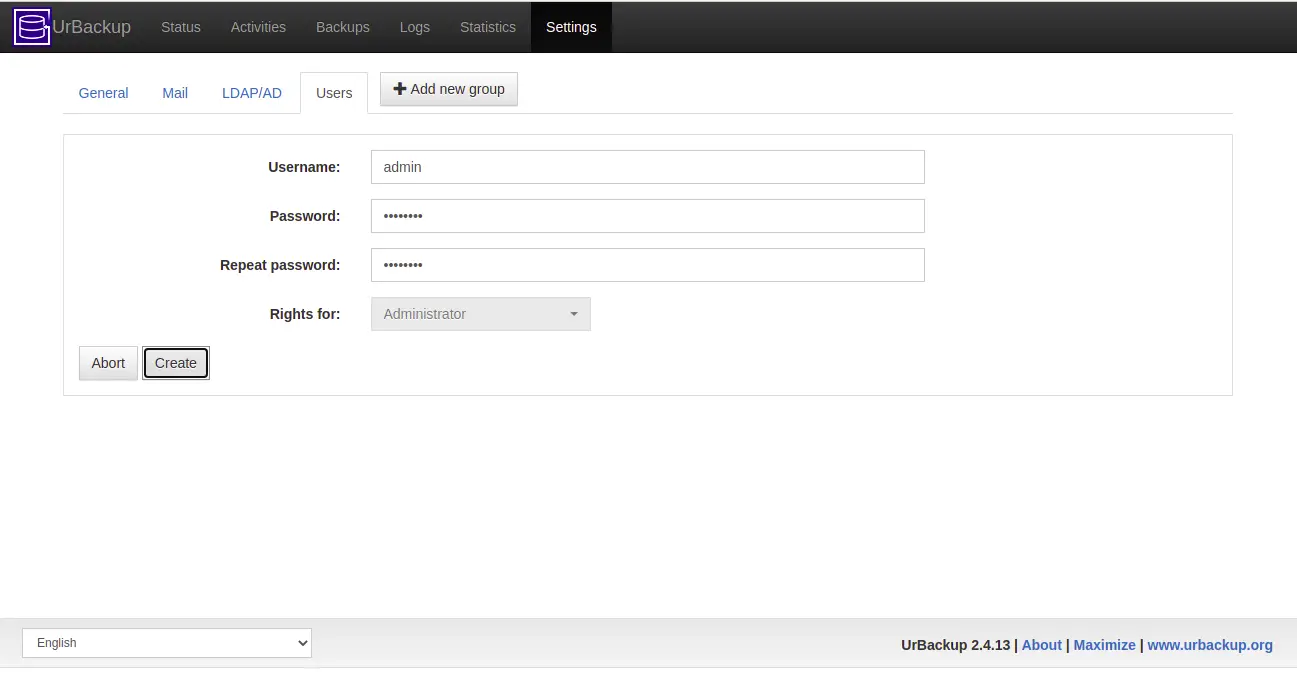Select the Settings navigation item
The height and width of the screenshot is (673, 1297).
tap(571, 27)
